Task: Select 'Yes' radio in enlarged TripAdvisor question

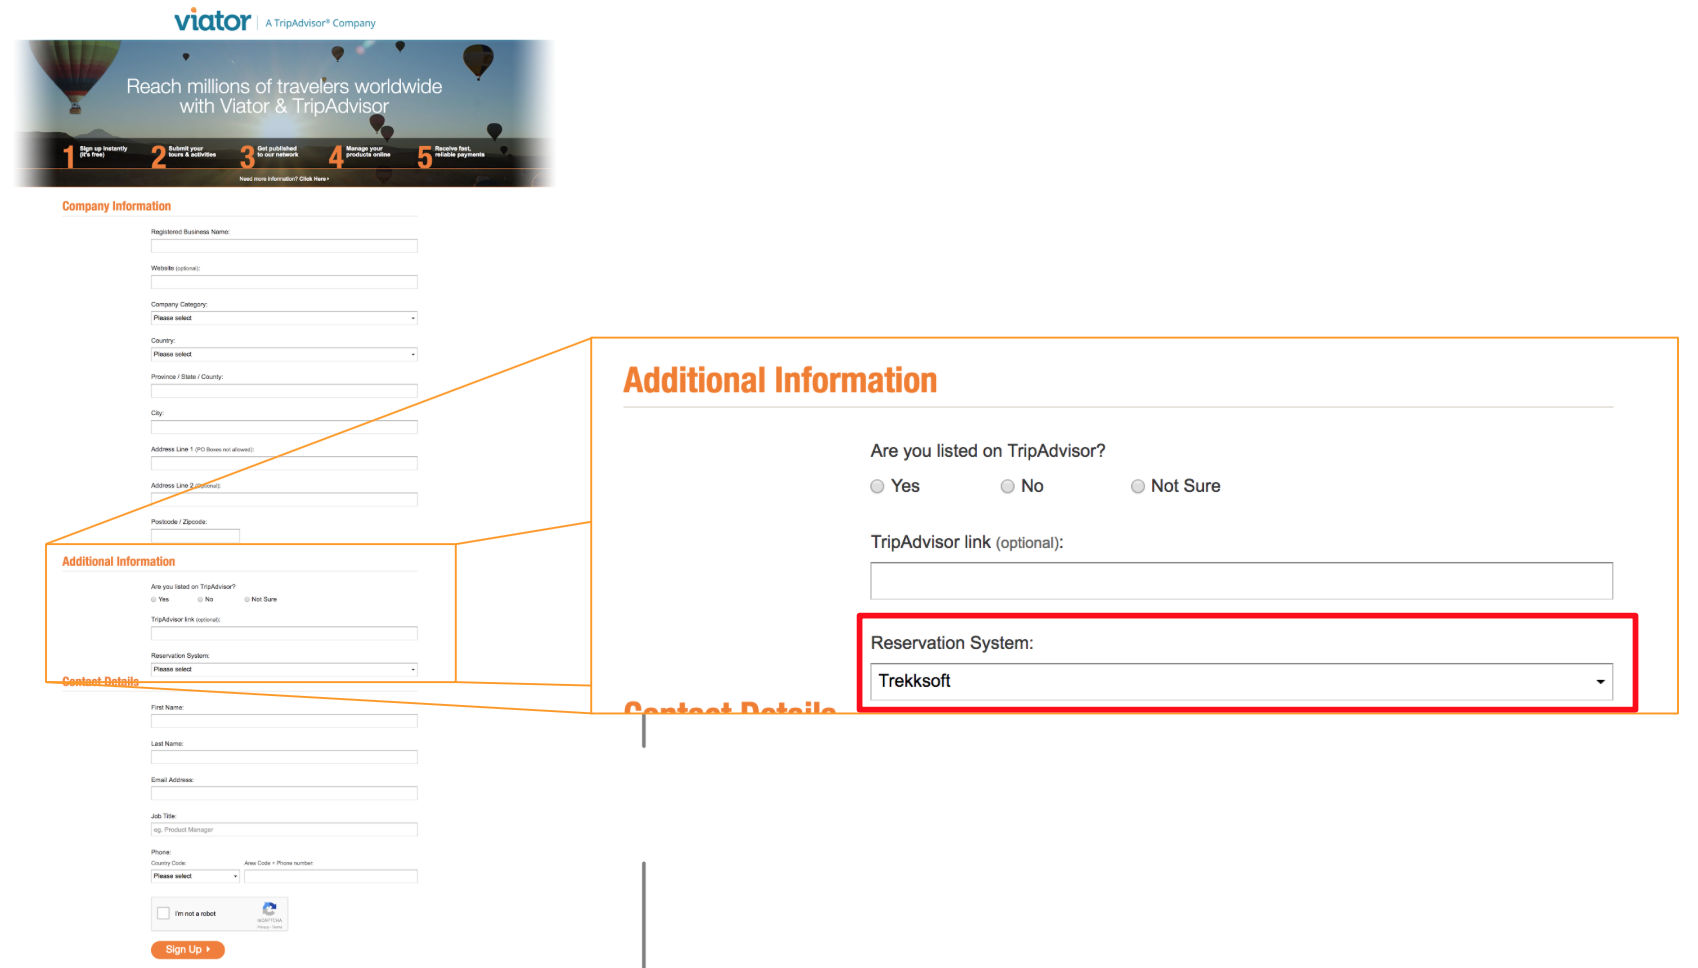Action: point(877,487)
